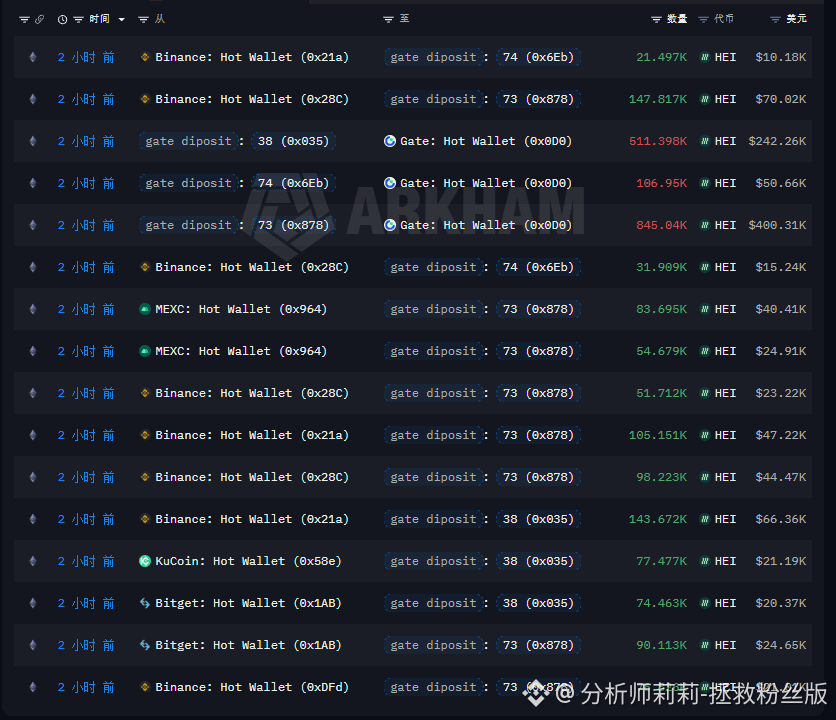
Task: Click the $47.22K value
Action: [781, 435]
